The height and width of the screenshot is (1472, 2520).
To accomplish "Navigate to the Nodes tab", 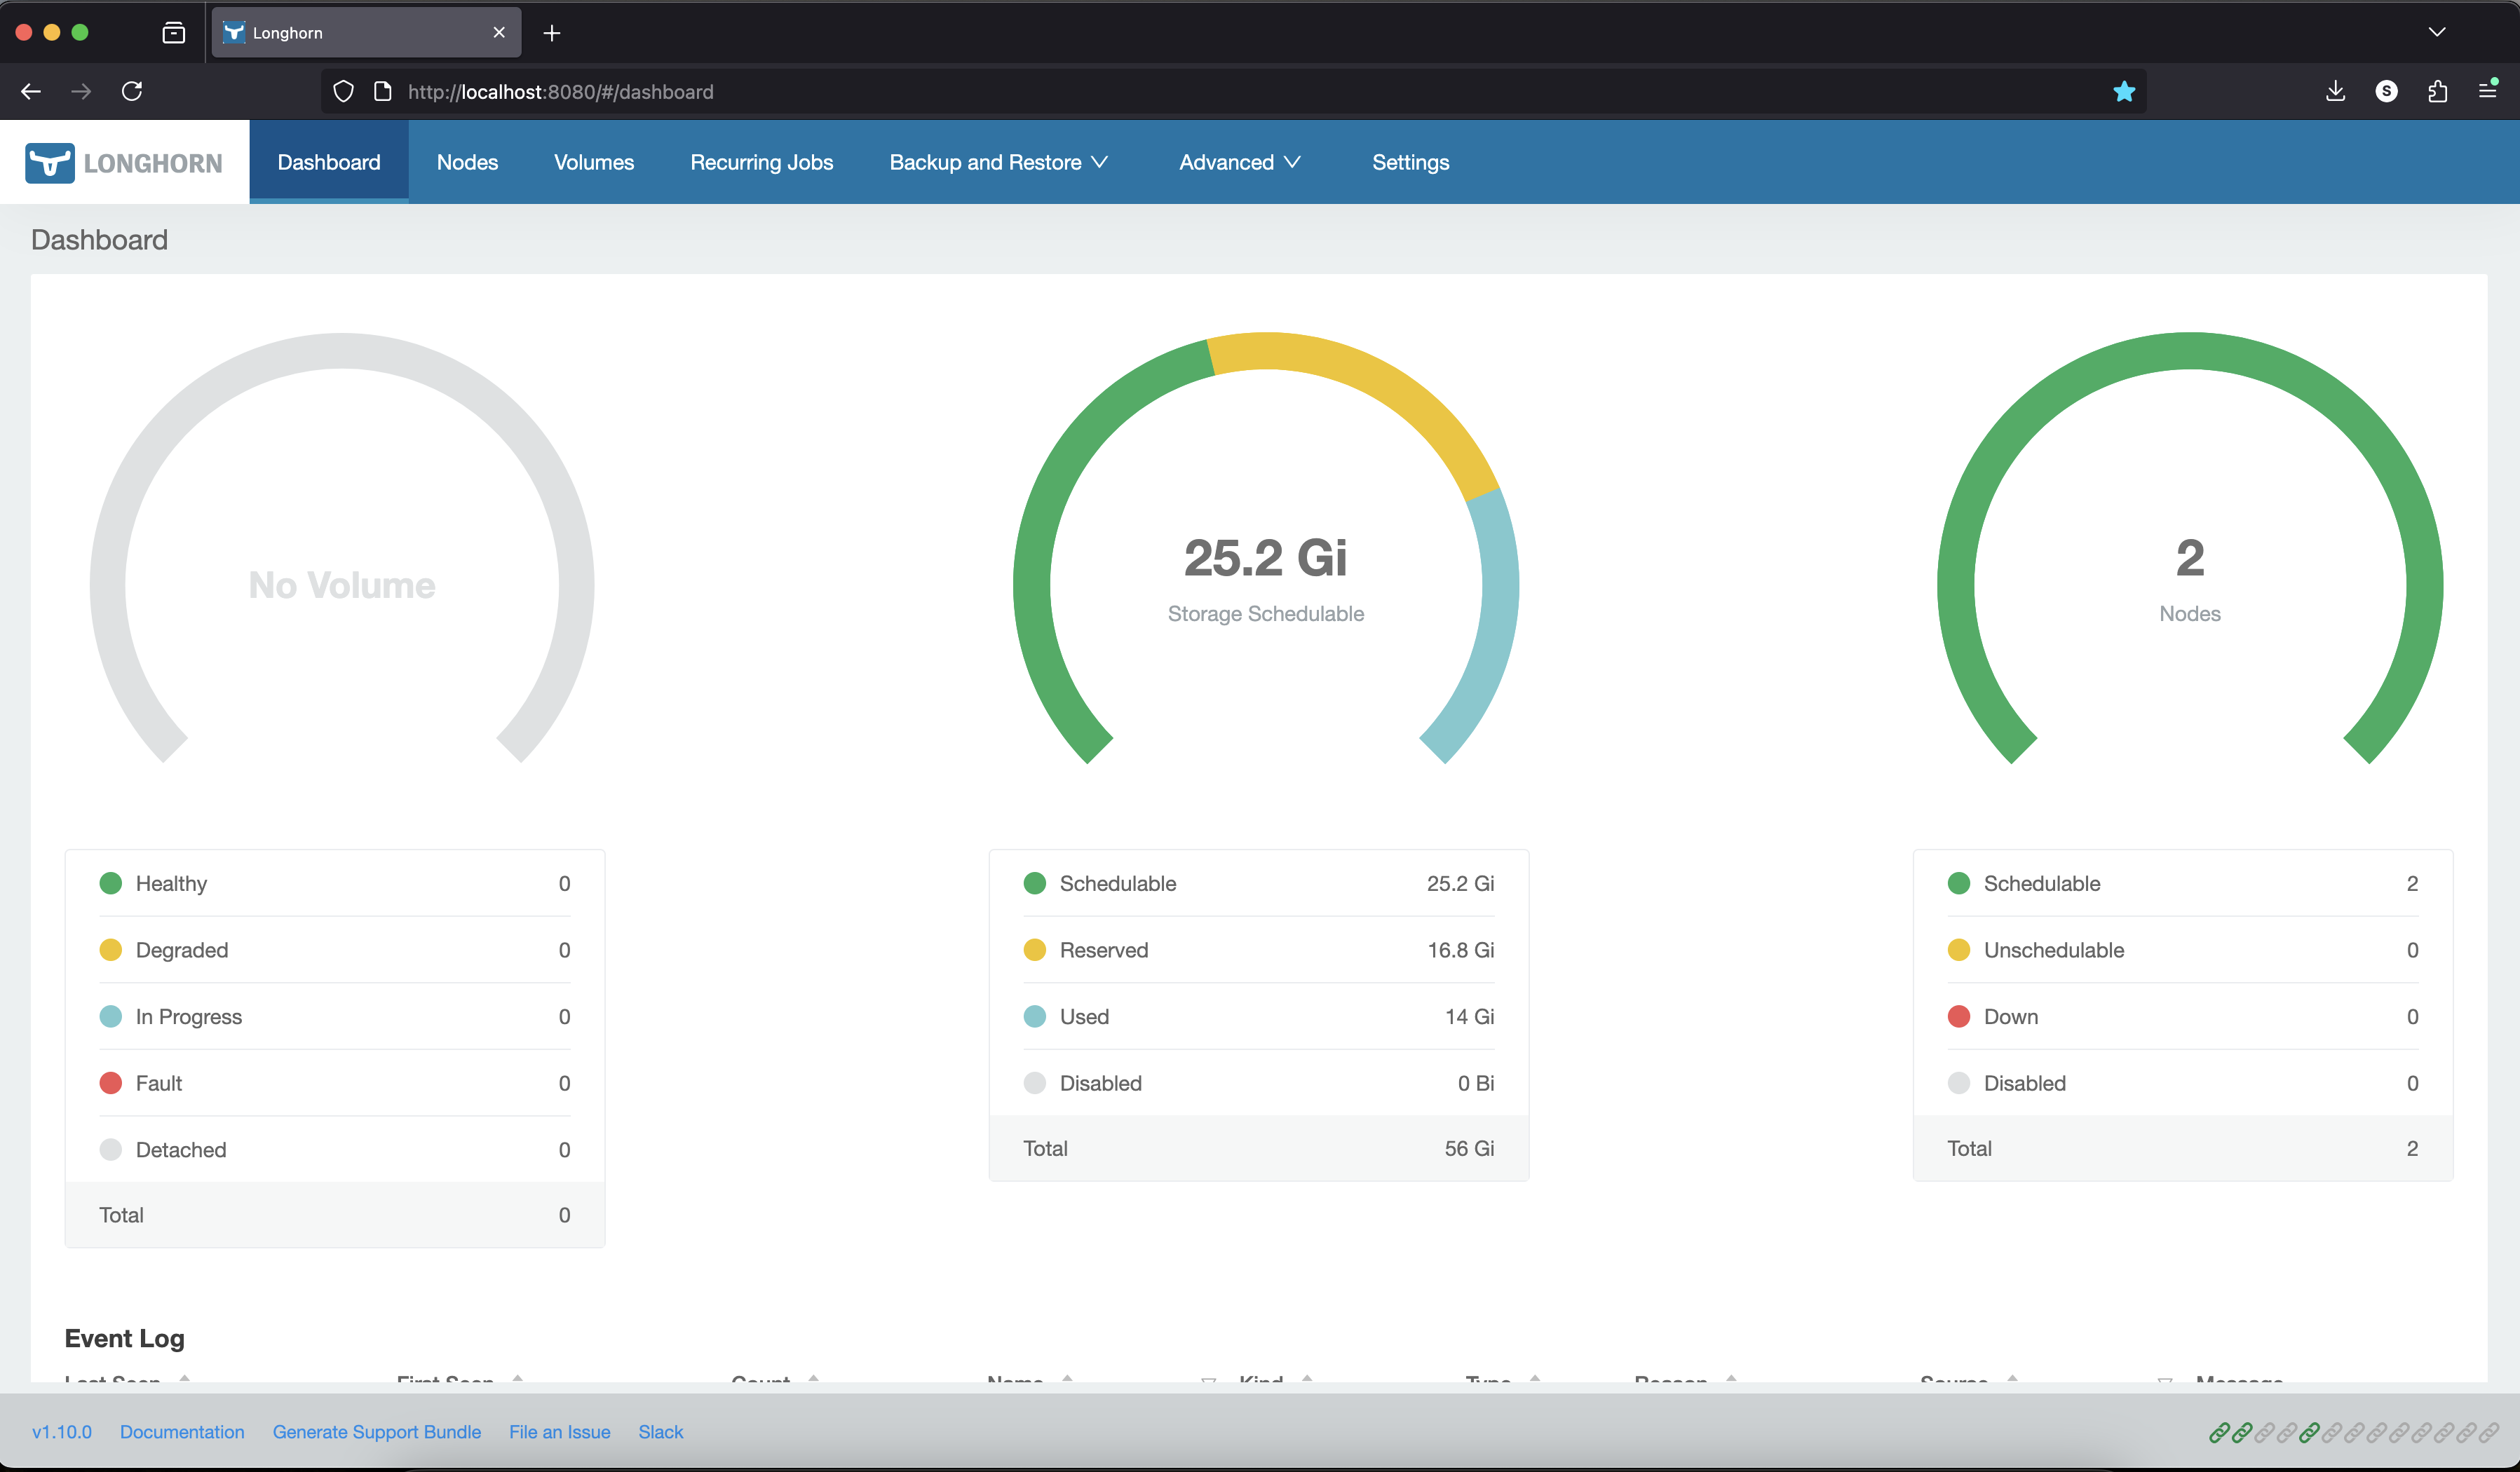I will [467, 162].
